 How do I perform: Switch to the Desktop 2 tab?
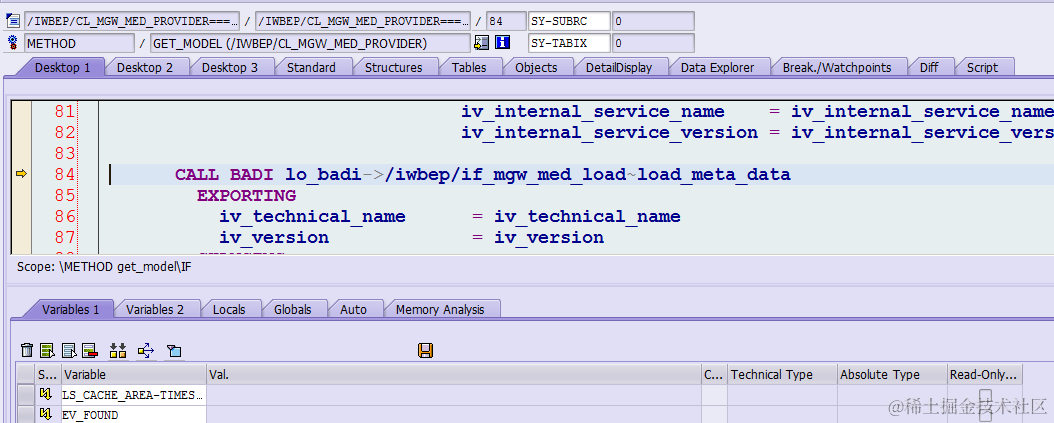point(145,67)
